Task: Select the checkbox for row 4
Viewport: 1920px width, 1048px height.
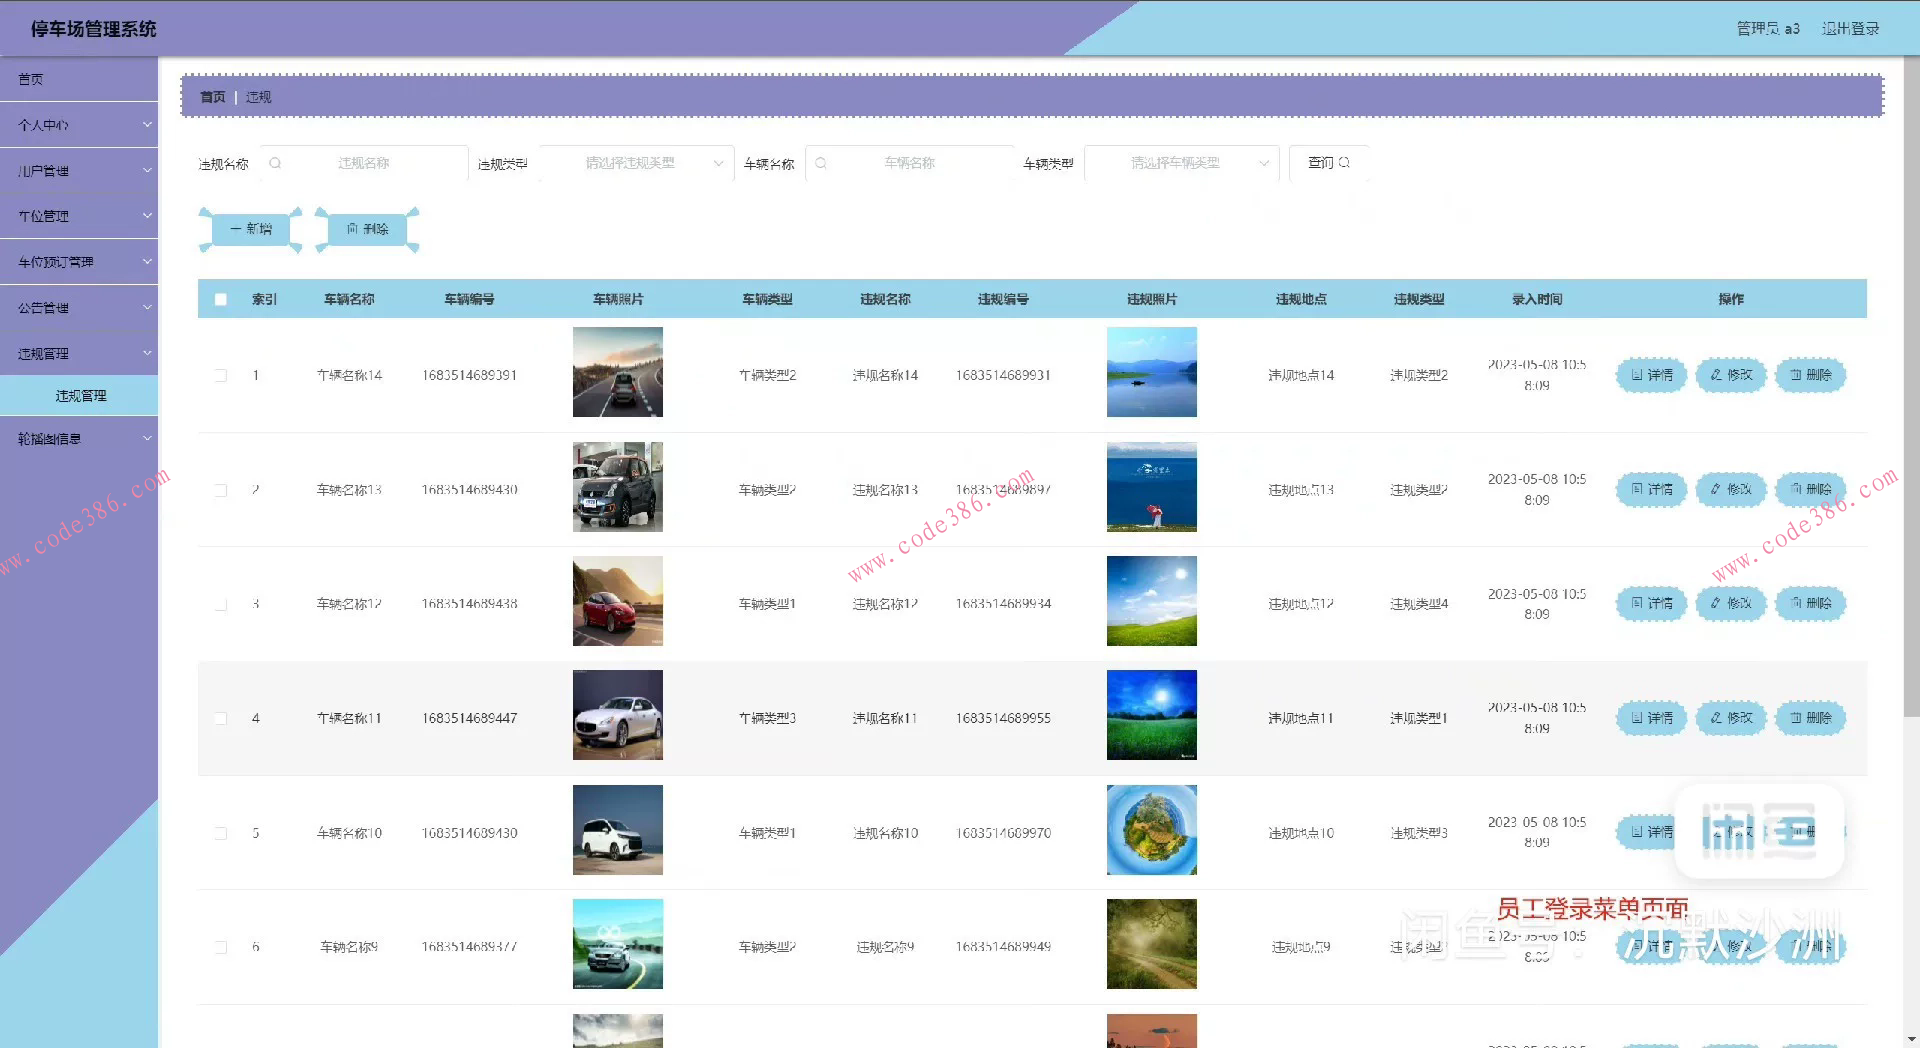Action: [x=221, y=719]
